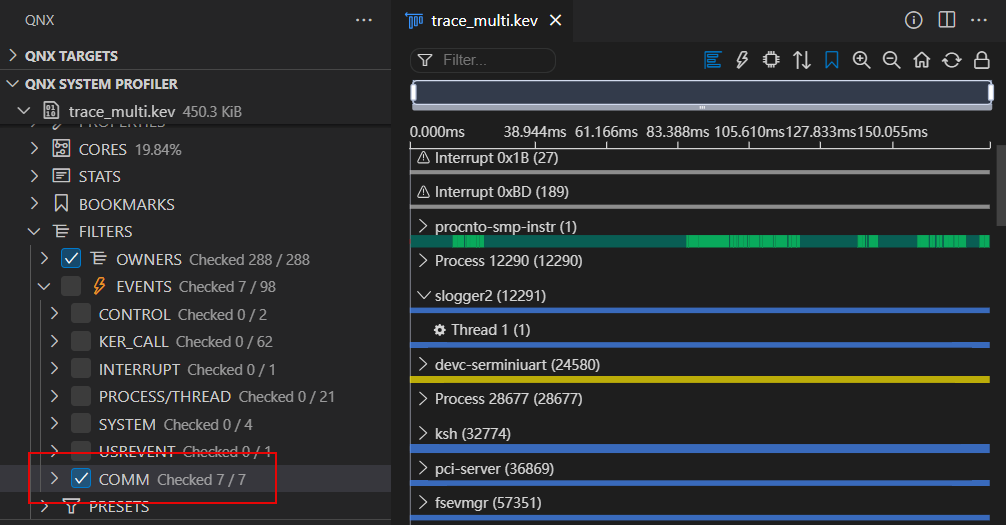This screenshot has width=1006, height=525.
Task: Click the Filter text input field
Action: [x=495, y=60]
